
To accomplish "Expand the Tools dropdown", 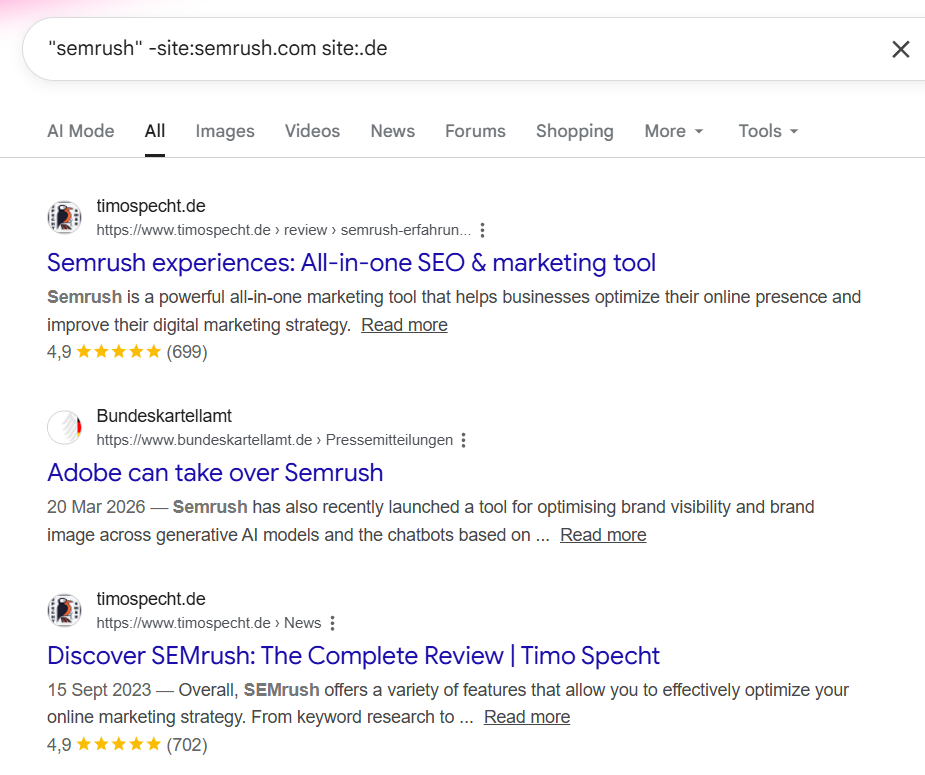I will pos(768,131).
